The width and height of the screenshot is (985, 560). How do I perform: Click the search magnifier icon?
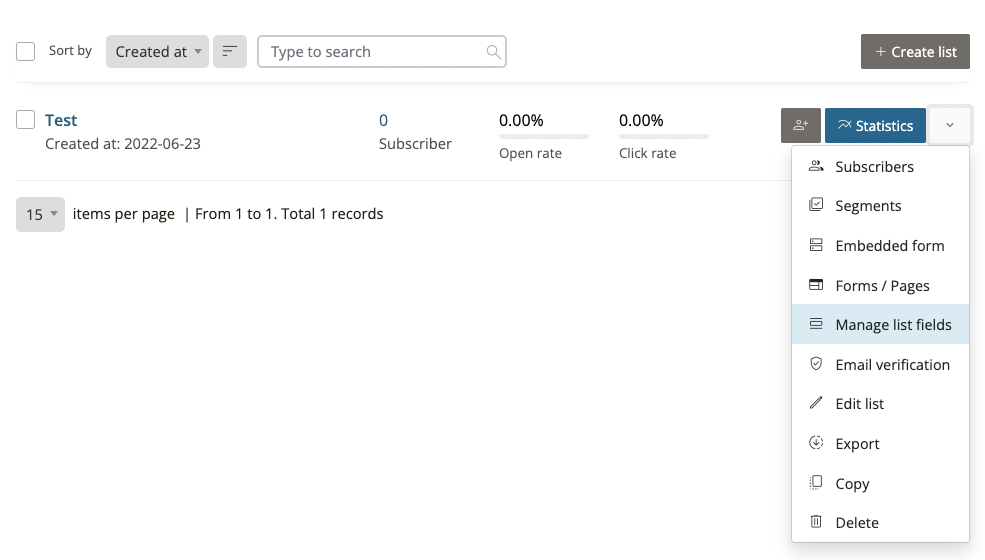(x=493, y=52)
